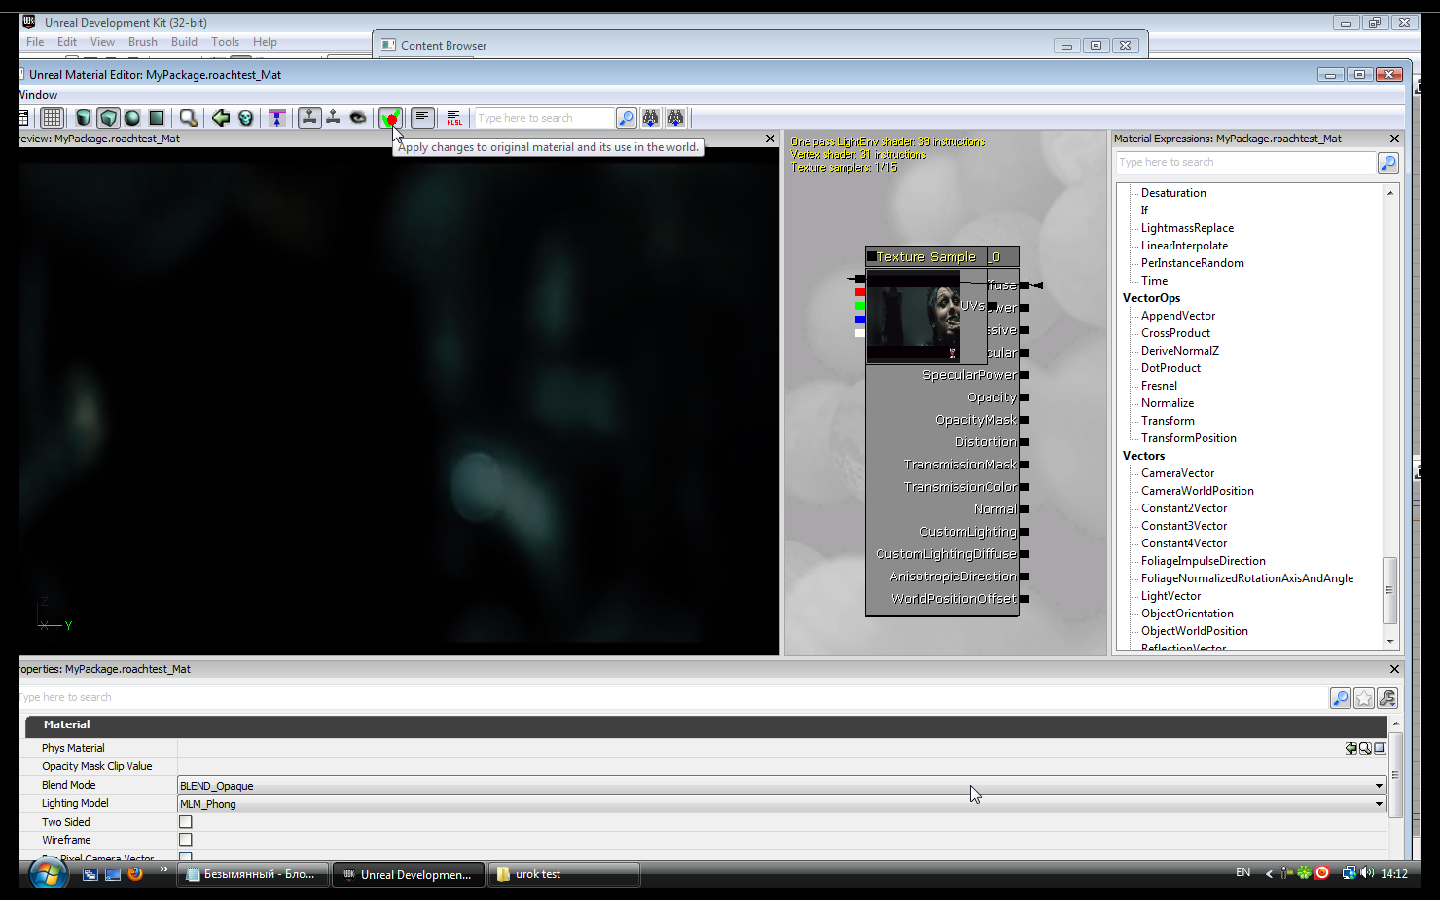This screenshot has height=900, width=1440.
Task: Click the Material Expressions search field
Action: click(1245, 162)
